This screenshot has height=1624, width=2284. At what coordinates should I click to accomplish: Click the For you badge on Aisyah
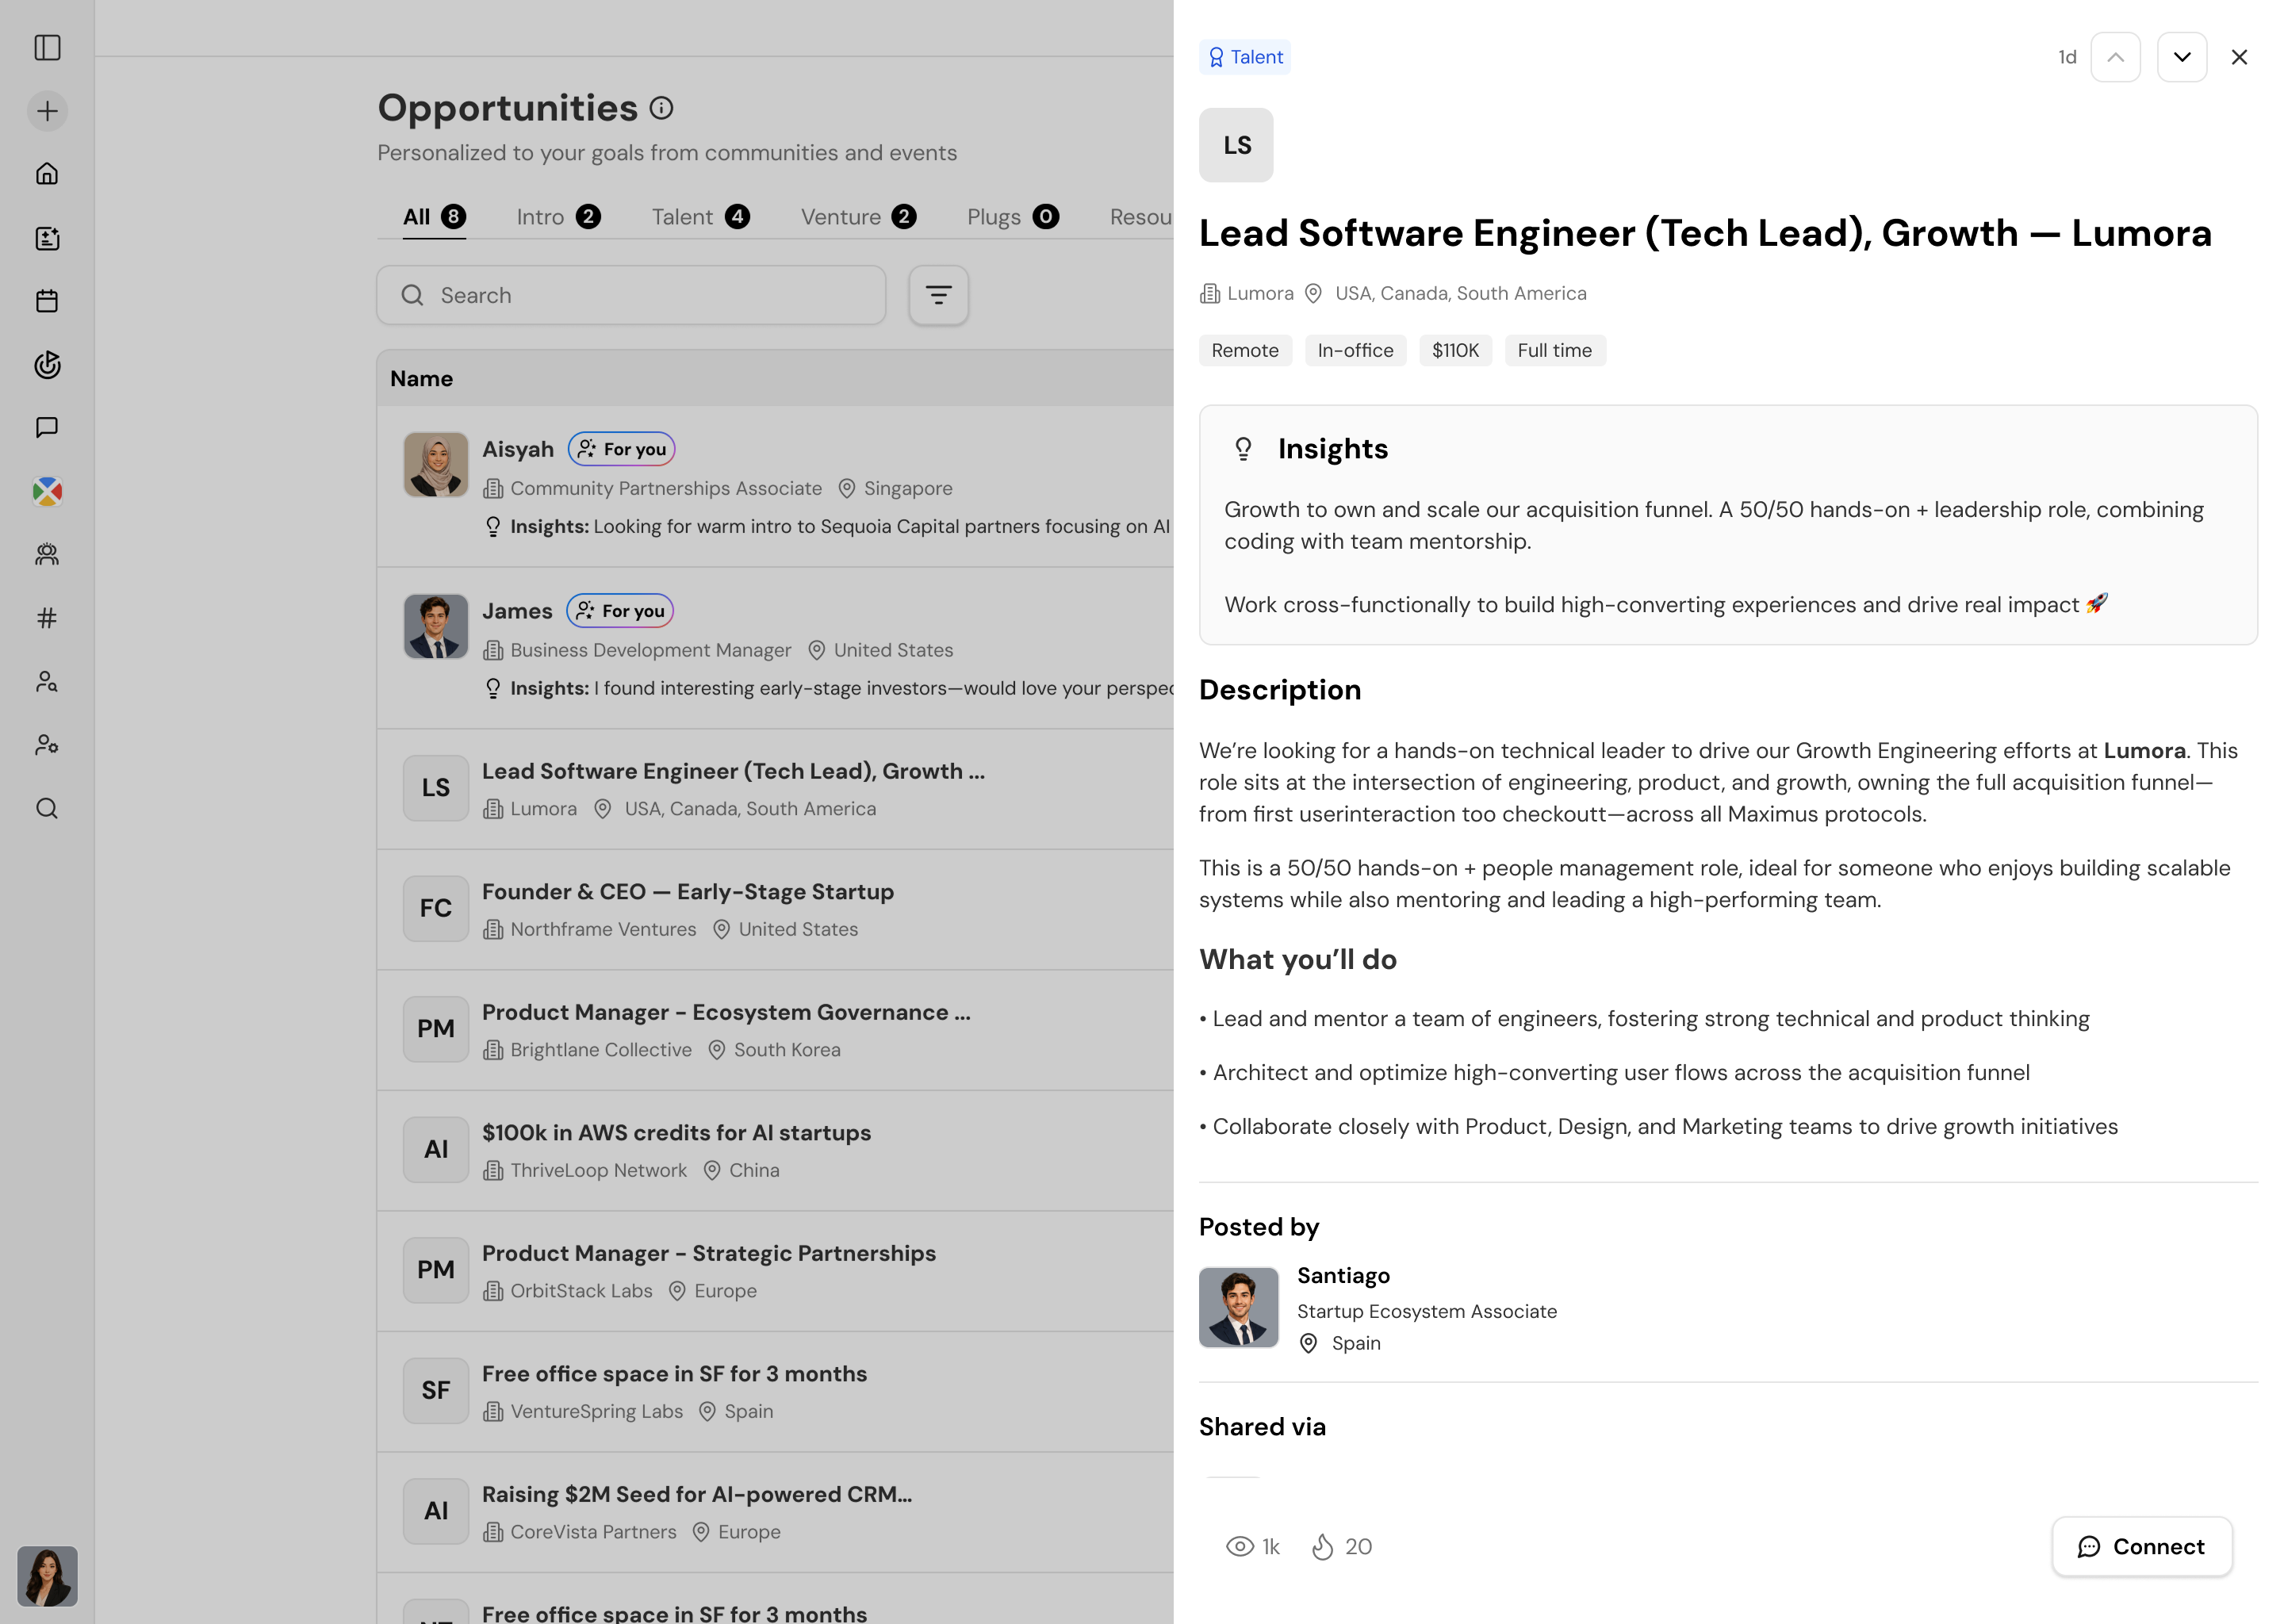(621, 449)
